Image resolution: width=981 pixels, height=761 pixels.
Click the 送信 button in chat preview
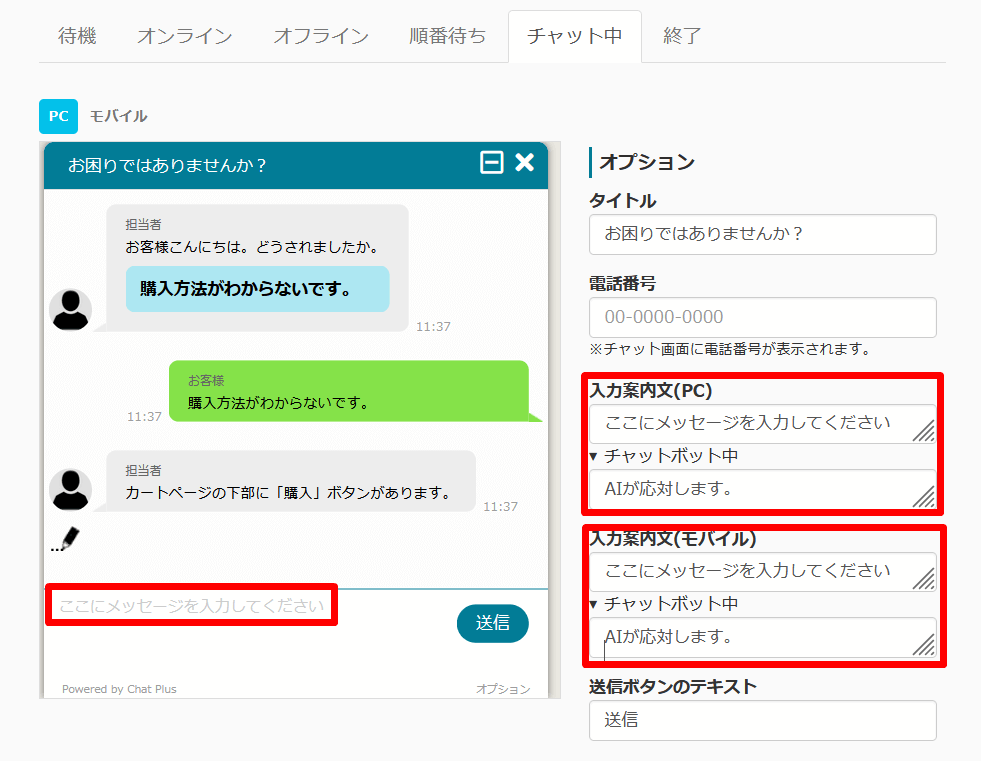(x=492, y=623)
